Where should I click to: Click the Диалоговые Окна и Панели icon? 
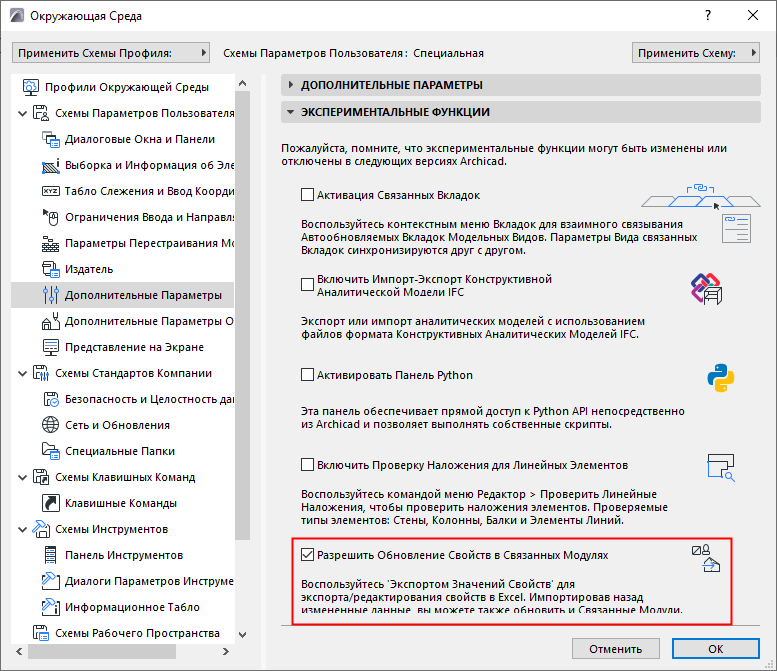click(51, 139)
